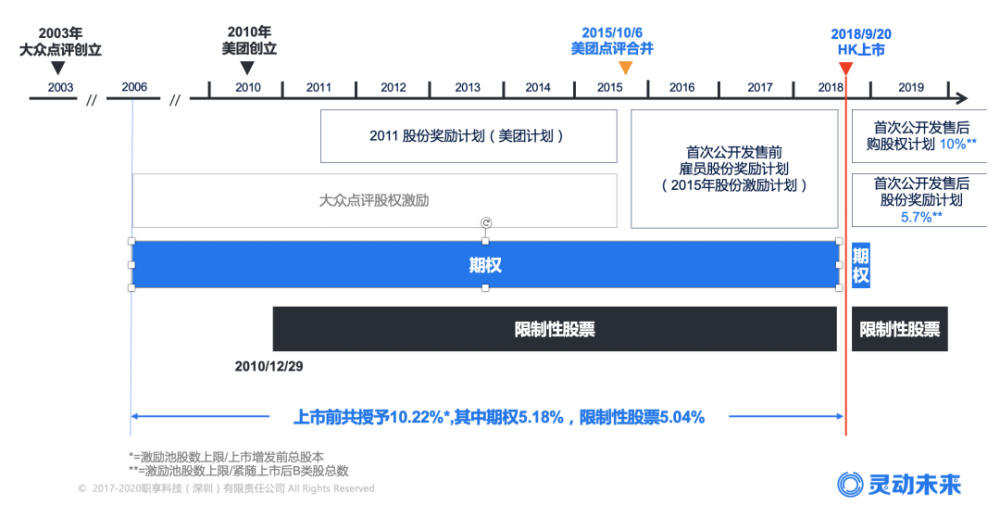Click the 大众点评股权激励 box
1000x506 pixels.
click(374, 200)
